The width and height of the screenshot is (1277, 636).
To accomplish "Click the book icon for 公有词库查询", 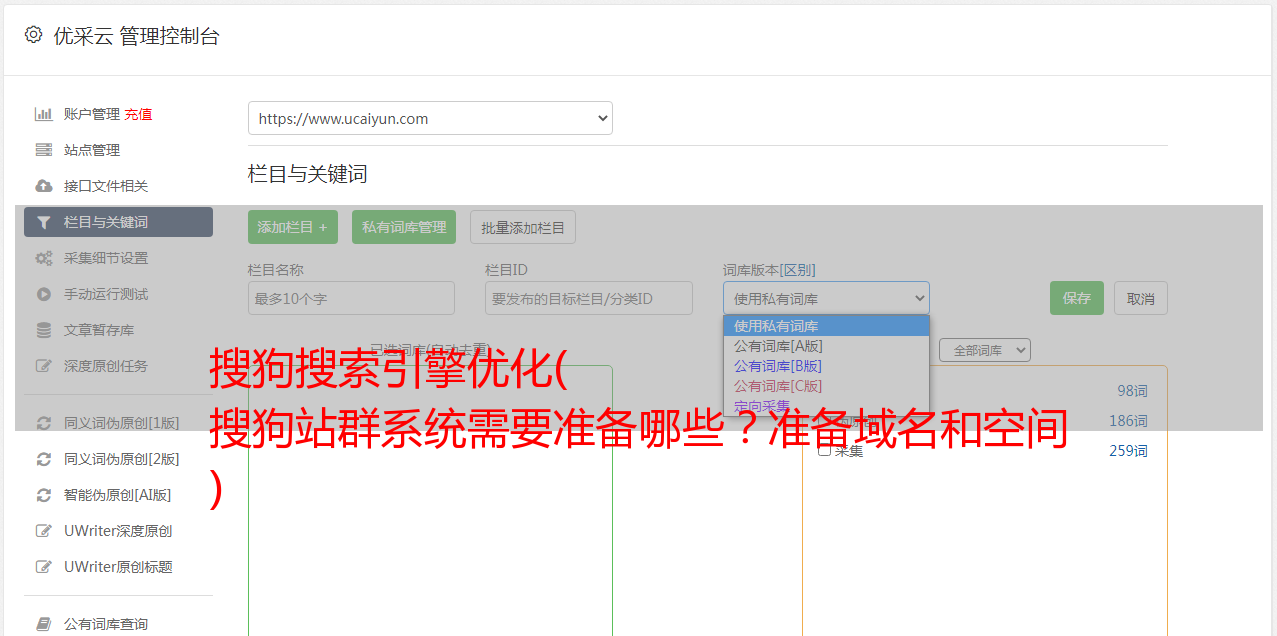I will [x=44, y=624].
